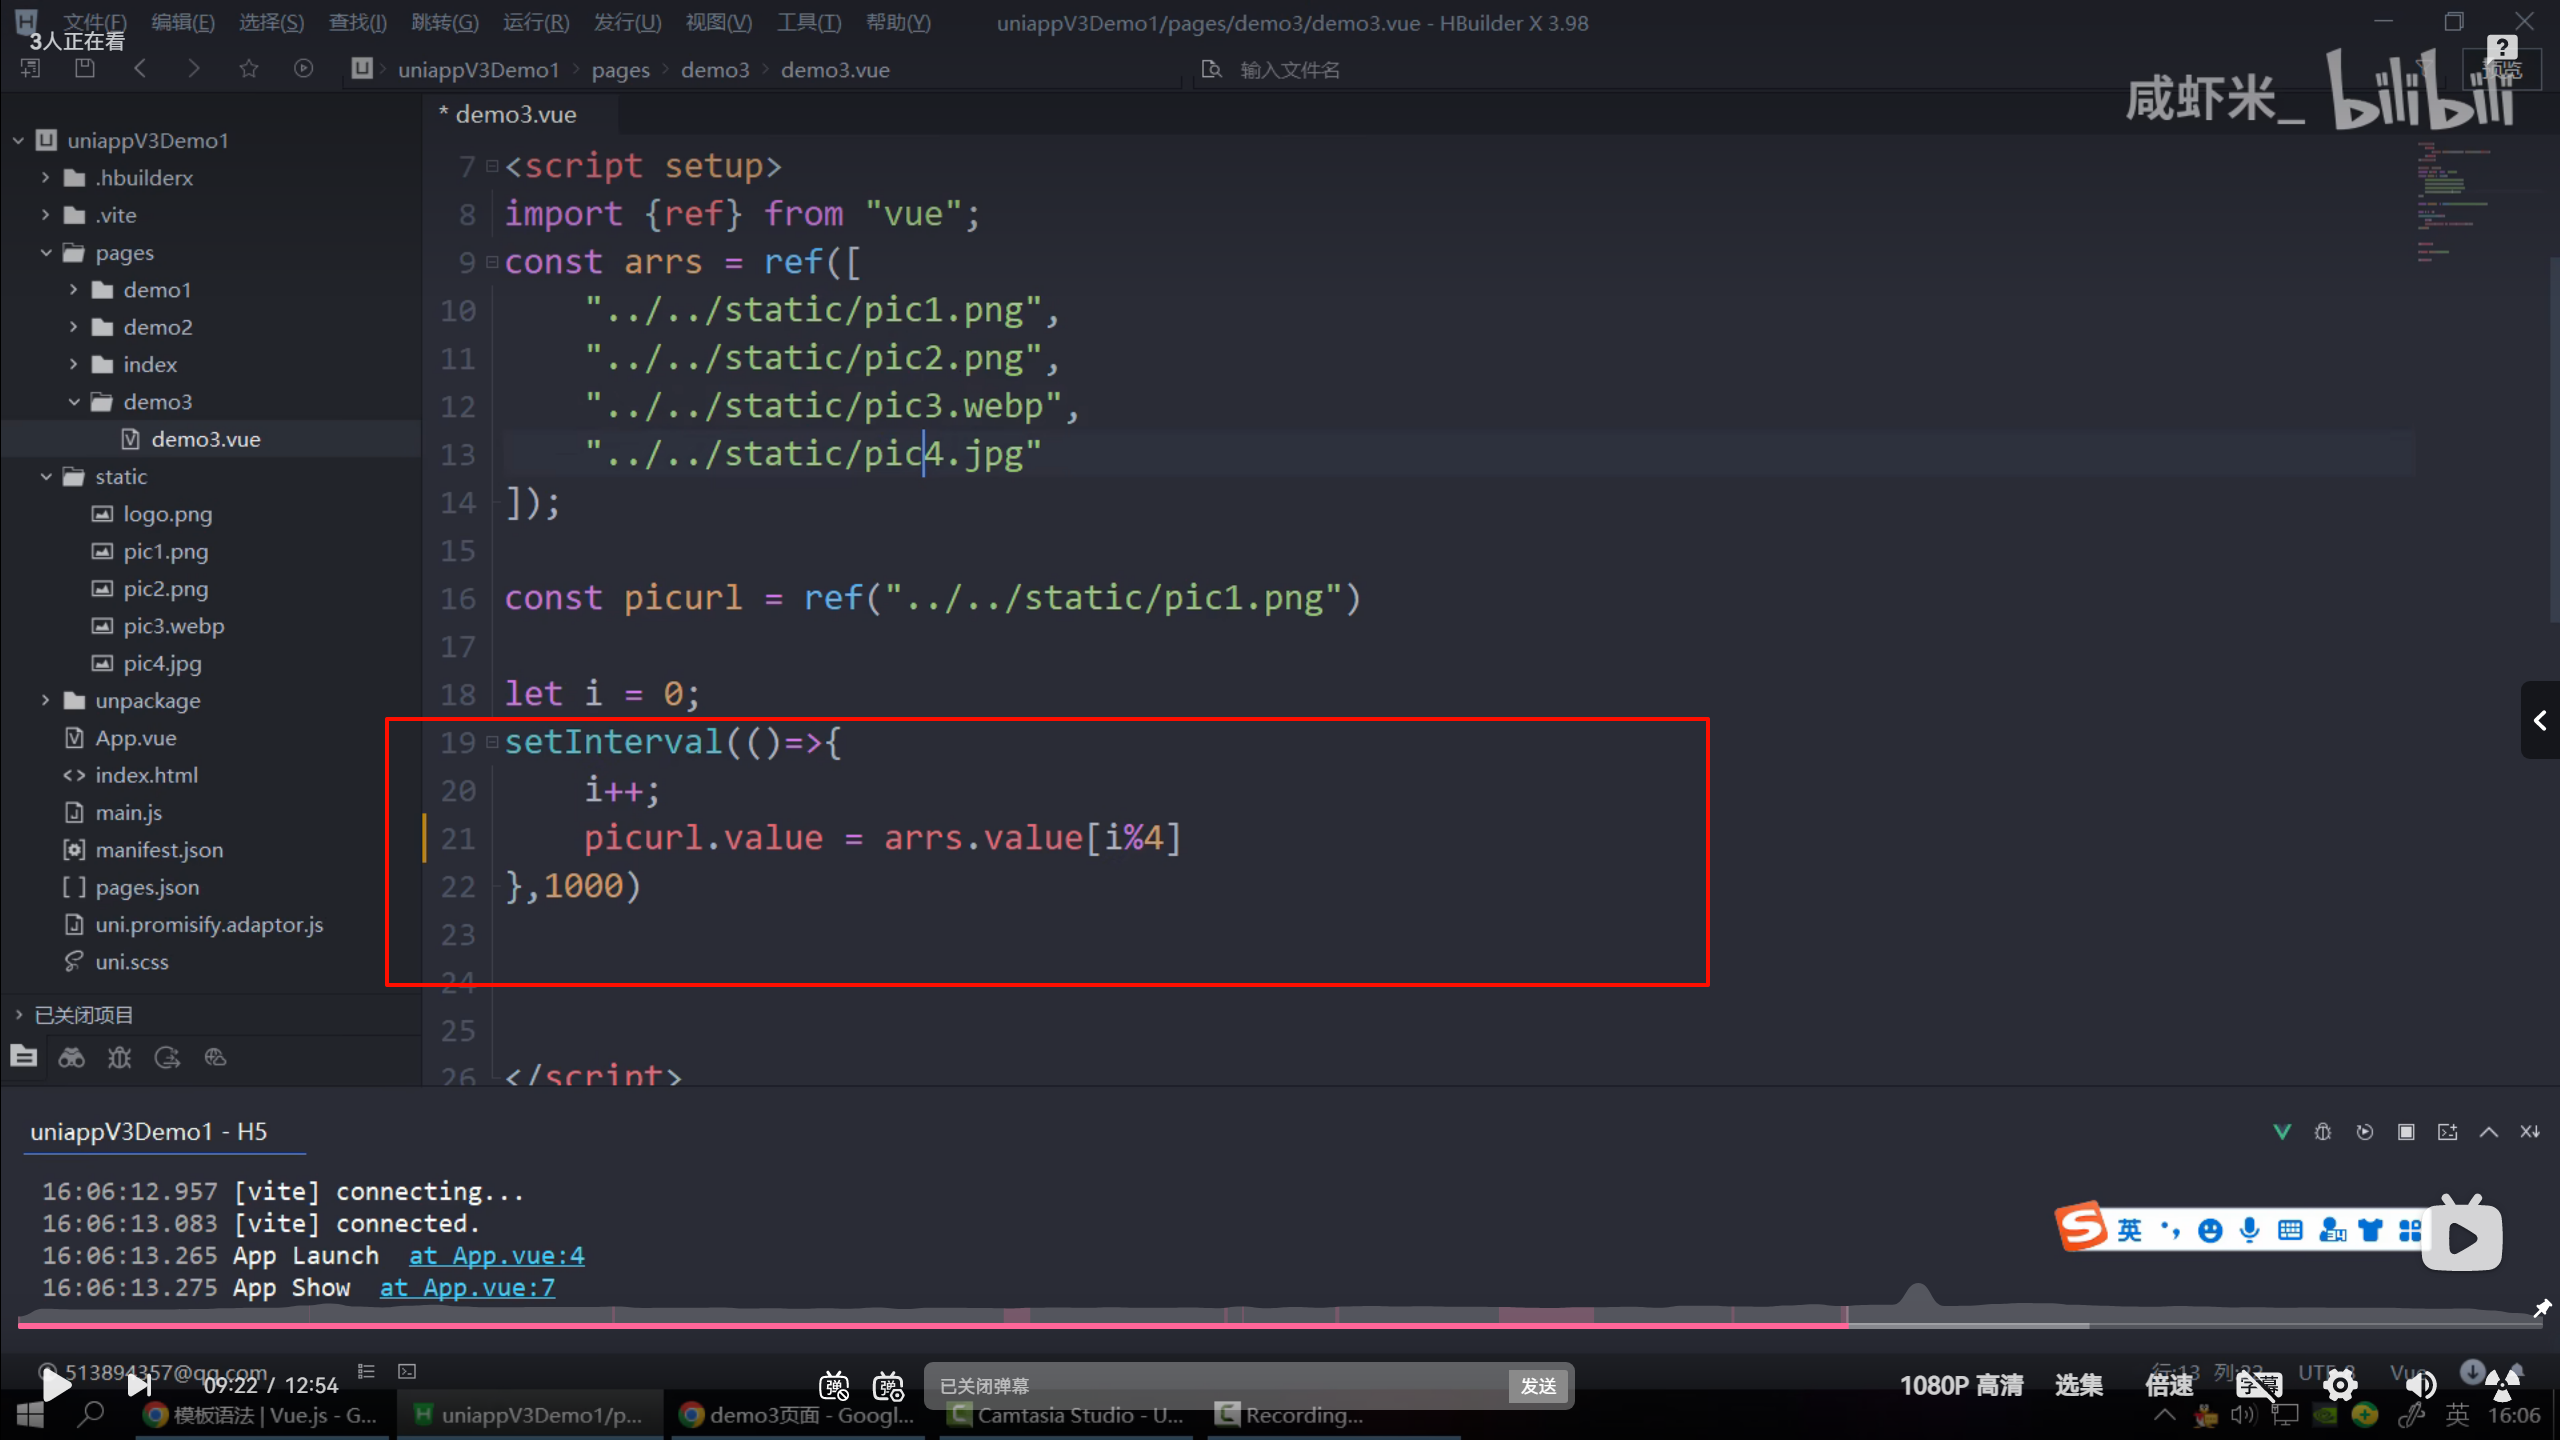This screenshot has height=1440, width=2560.
Task: Mute the video with the volume icon
Action: point(2420,1385)
